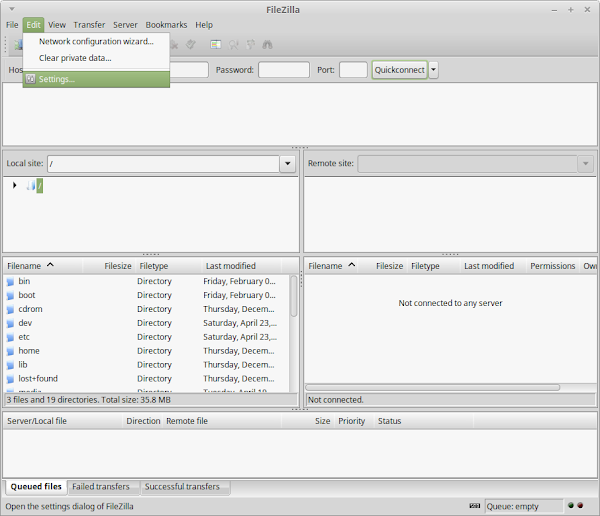
Task: Click the Local site path text field
Action: (163, 164)
